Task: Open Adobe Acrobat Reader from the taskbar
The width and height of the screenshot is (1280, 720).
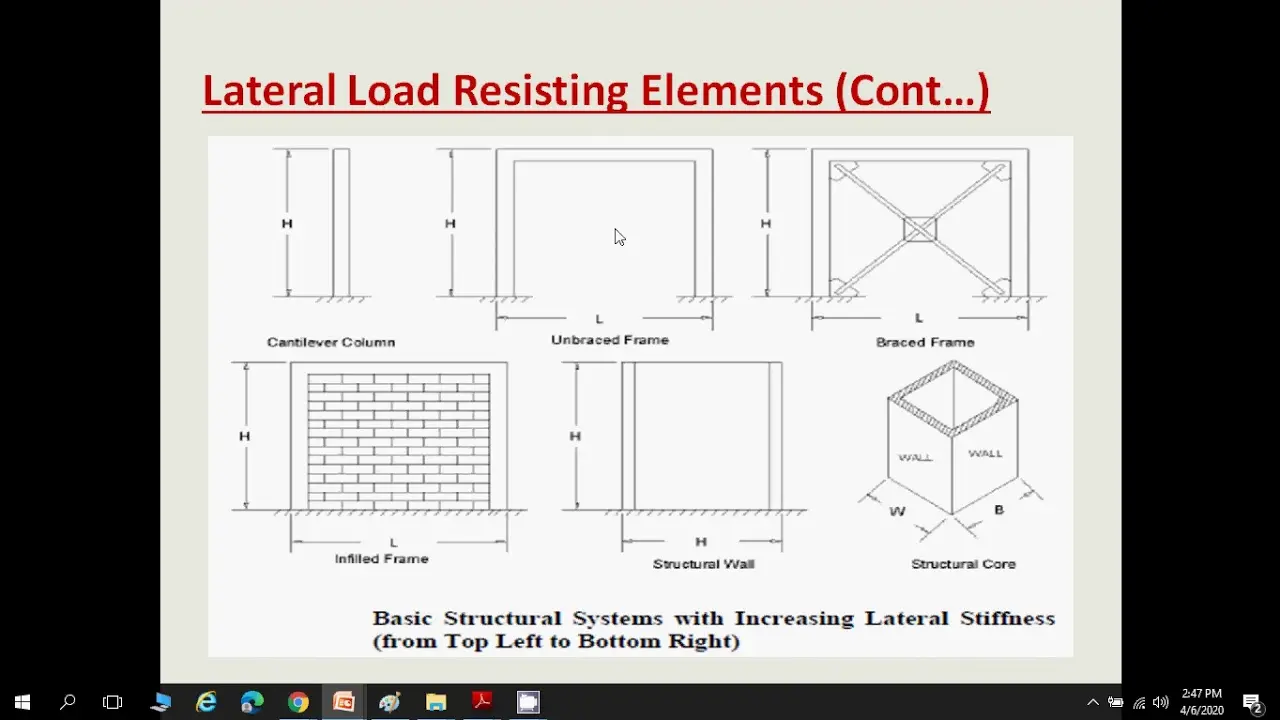Action: pos(482,702)
